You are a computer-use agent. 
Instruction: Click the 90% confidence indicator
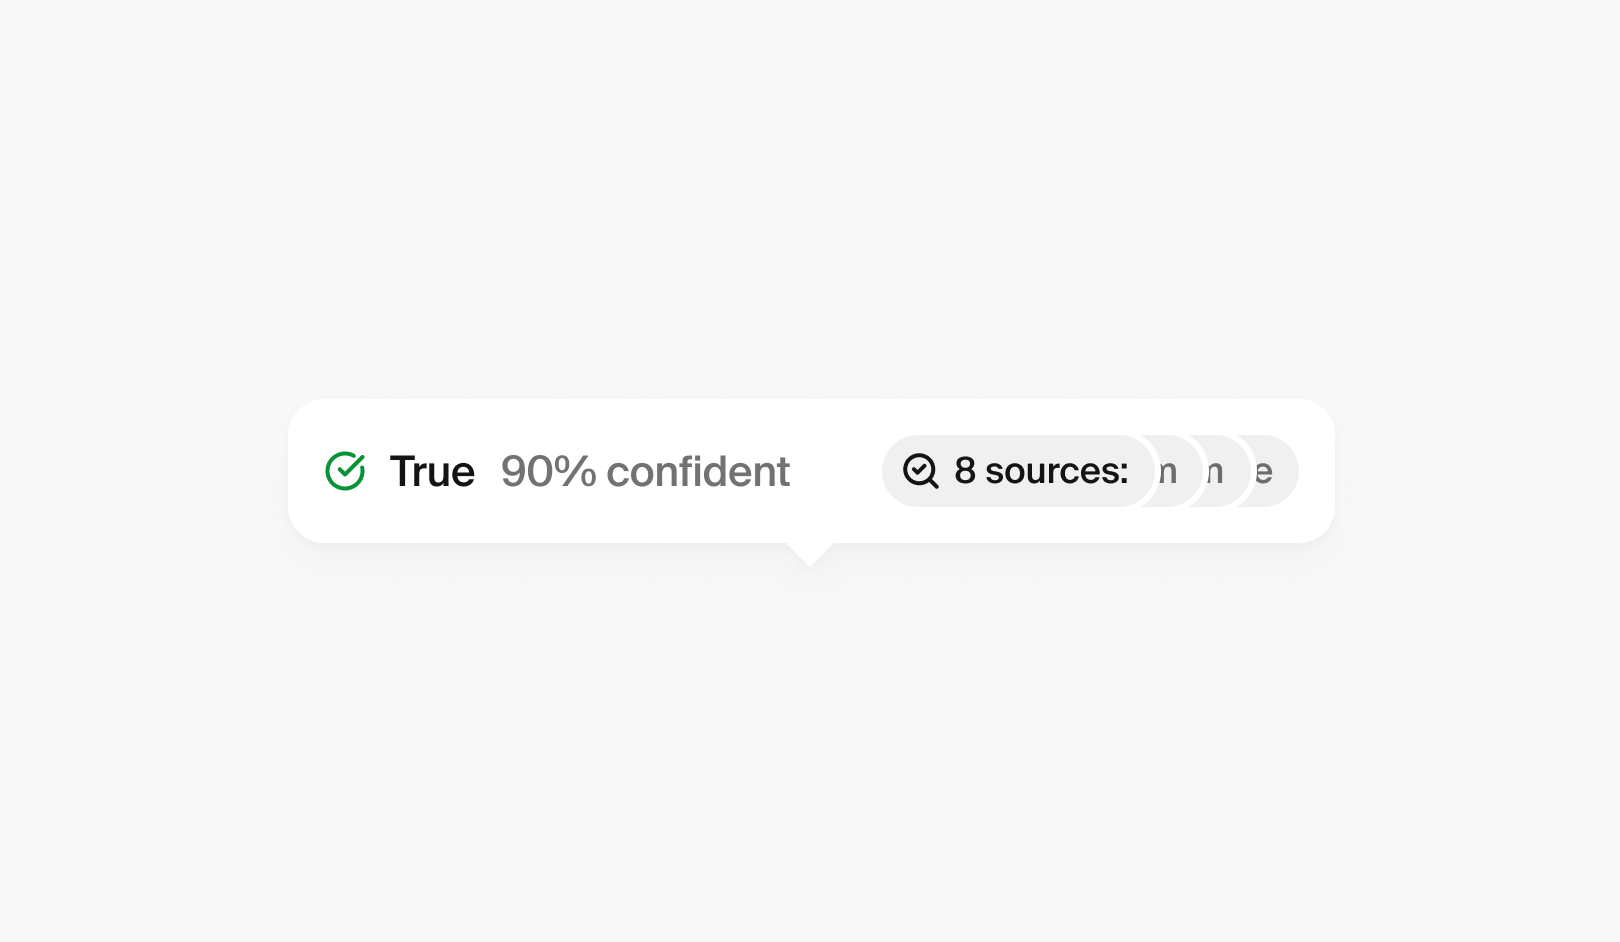click(x=645, y=470)
